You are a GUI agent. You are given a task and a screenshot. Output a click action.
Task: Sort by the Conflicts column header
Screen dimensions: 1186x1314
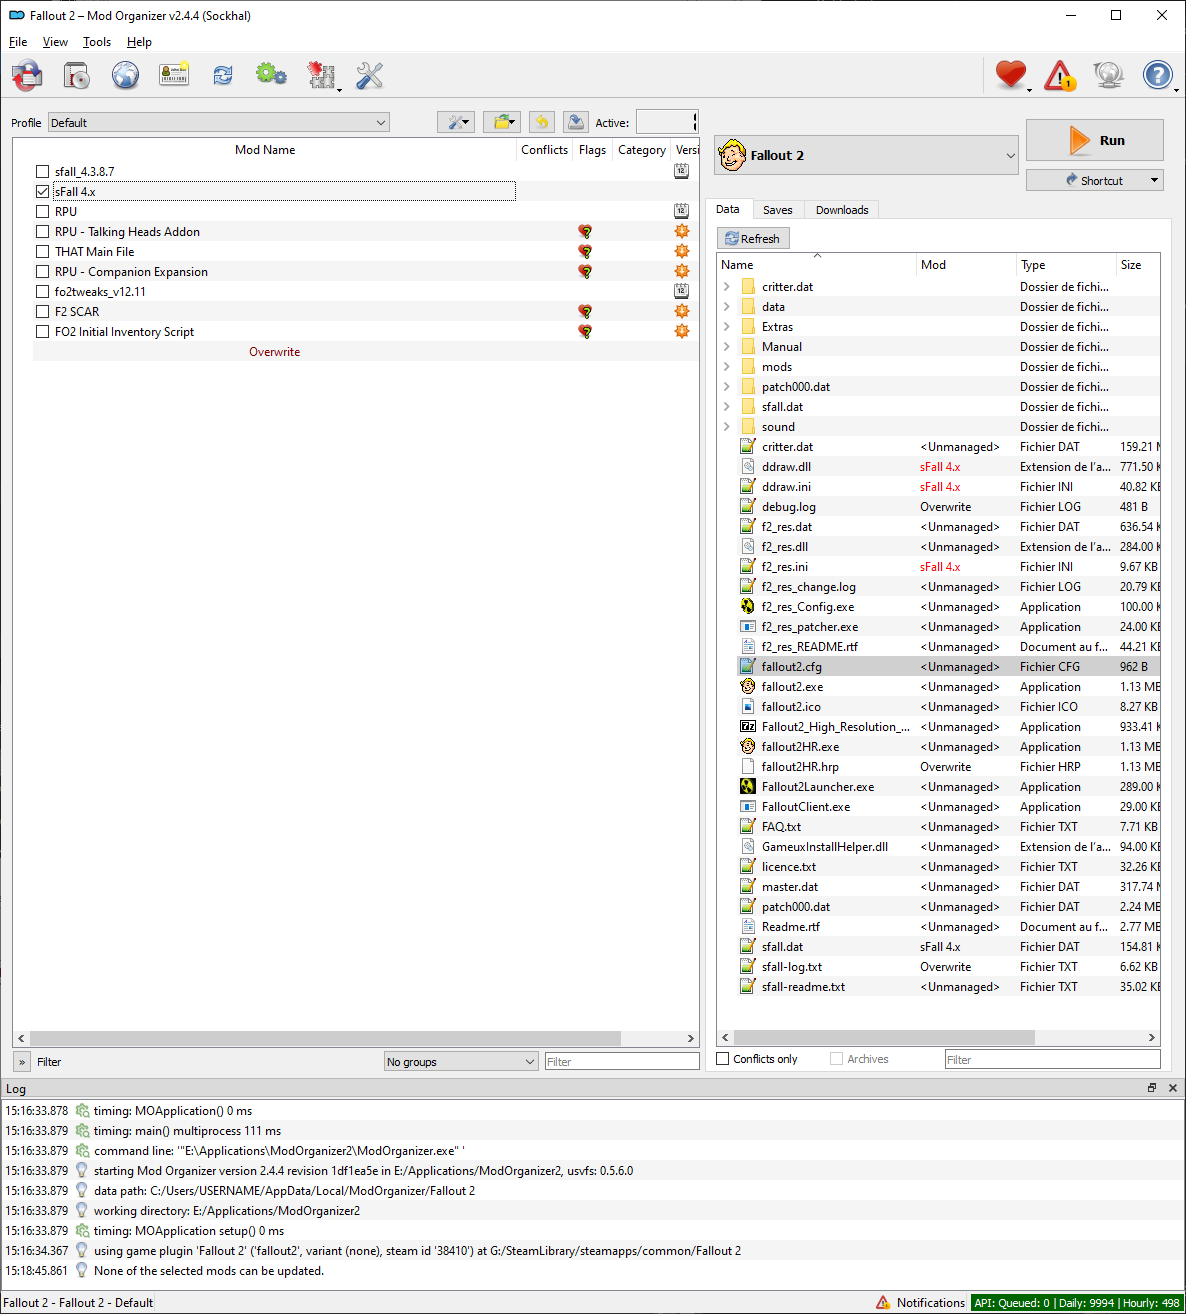point(544,150)
